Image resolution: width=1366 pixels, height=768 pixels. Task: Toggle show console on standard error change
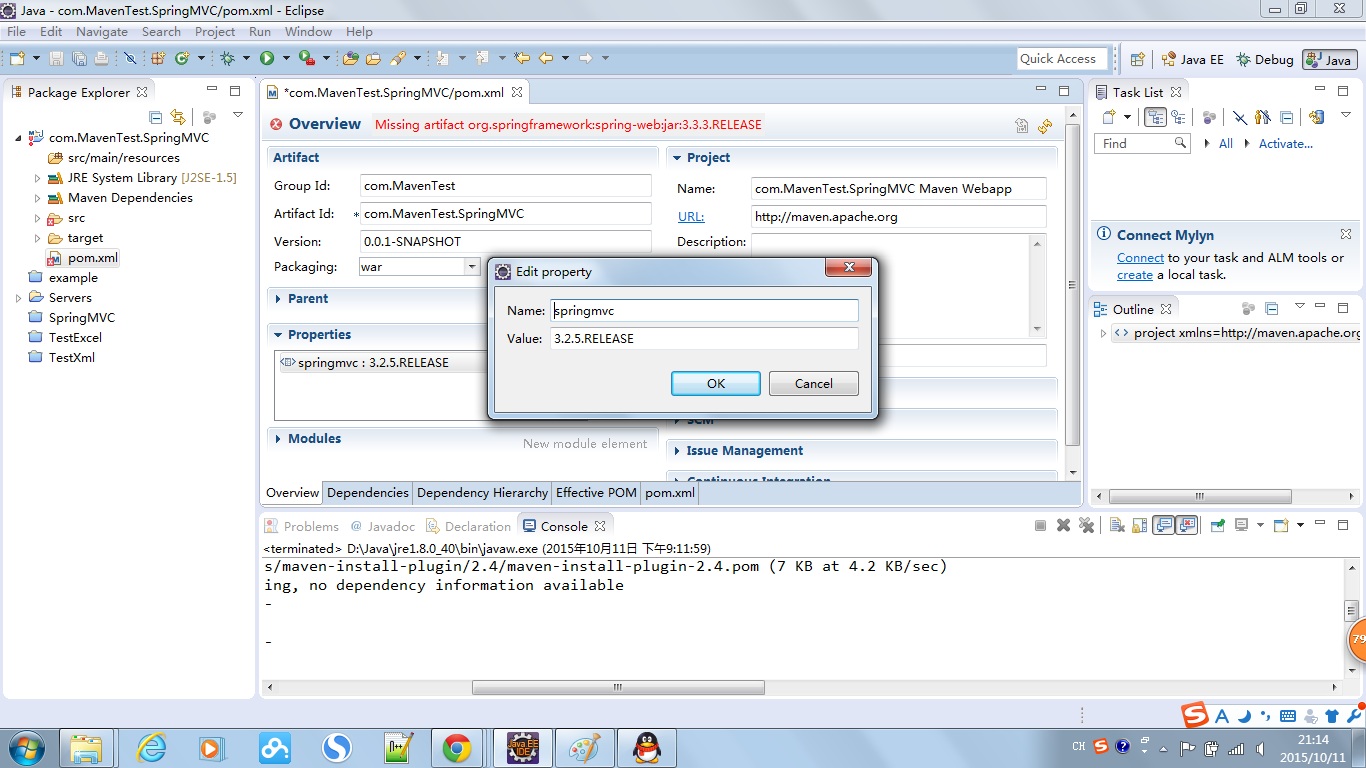point(1187,525)
